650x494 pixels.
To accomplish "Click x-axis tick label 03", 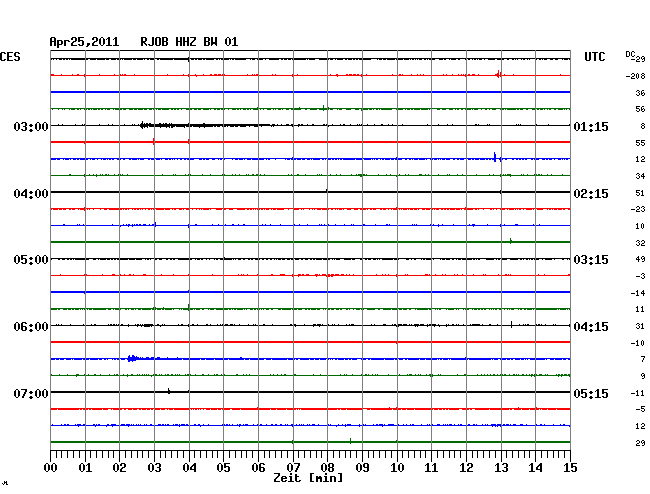I will click(x=155, y=467).
